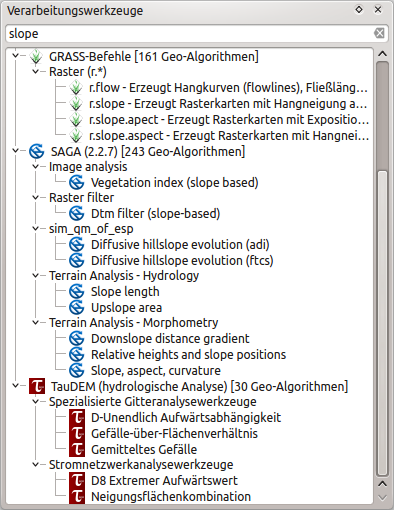Select 'Slope length' algorithm text

point(125,292)
